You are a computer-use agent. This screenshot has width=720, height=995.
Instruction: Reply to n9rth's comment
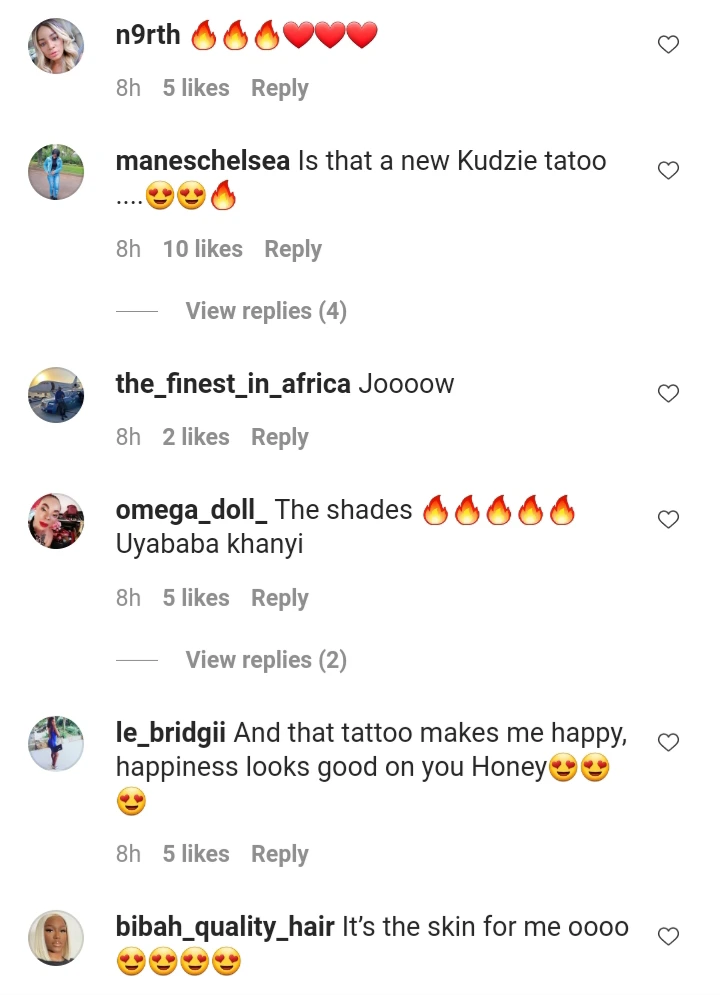click(280, 88)
